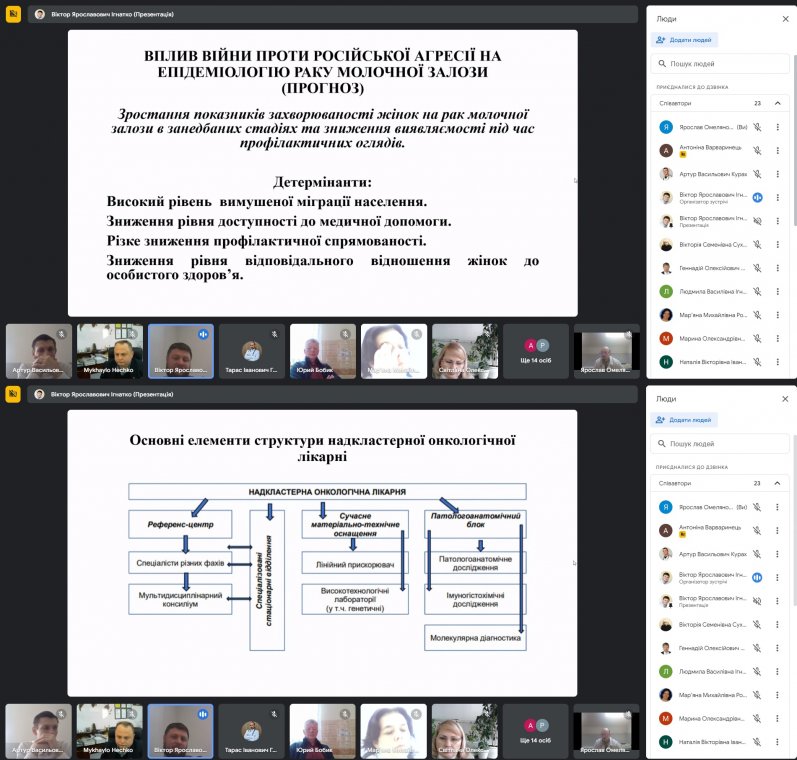Image resolution: width=797 pixels, height=760 pixels.
Task: Click the speaking indicator on Віктор's upper filmstrip tile
Action: (x=203, y=334)
